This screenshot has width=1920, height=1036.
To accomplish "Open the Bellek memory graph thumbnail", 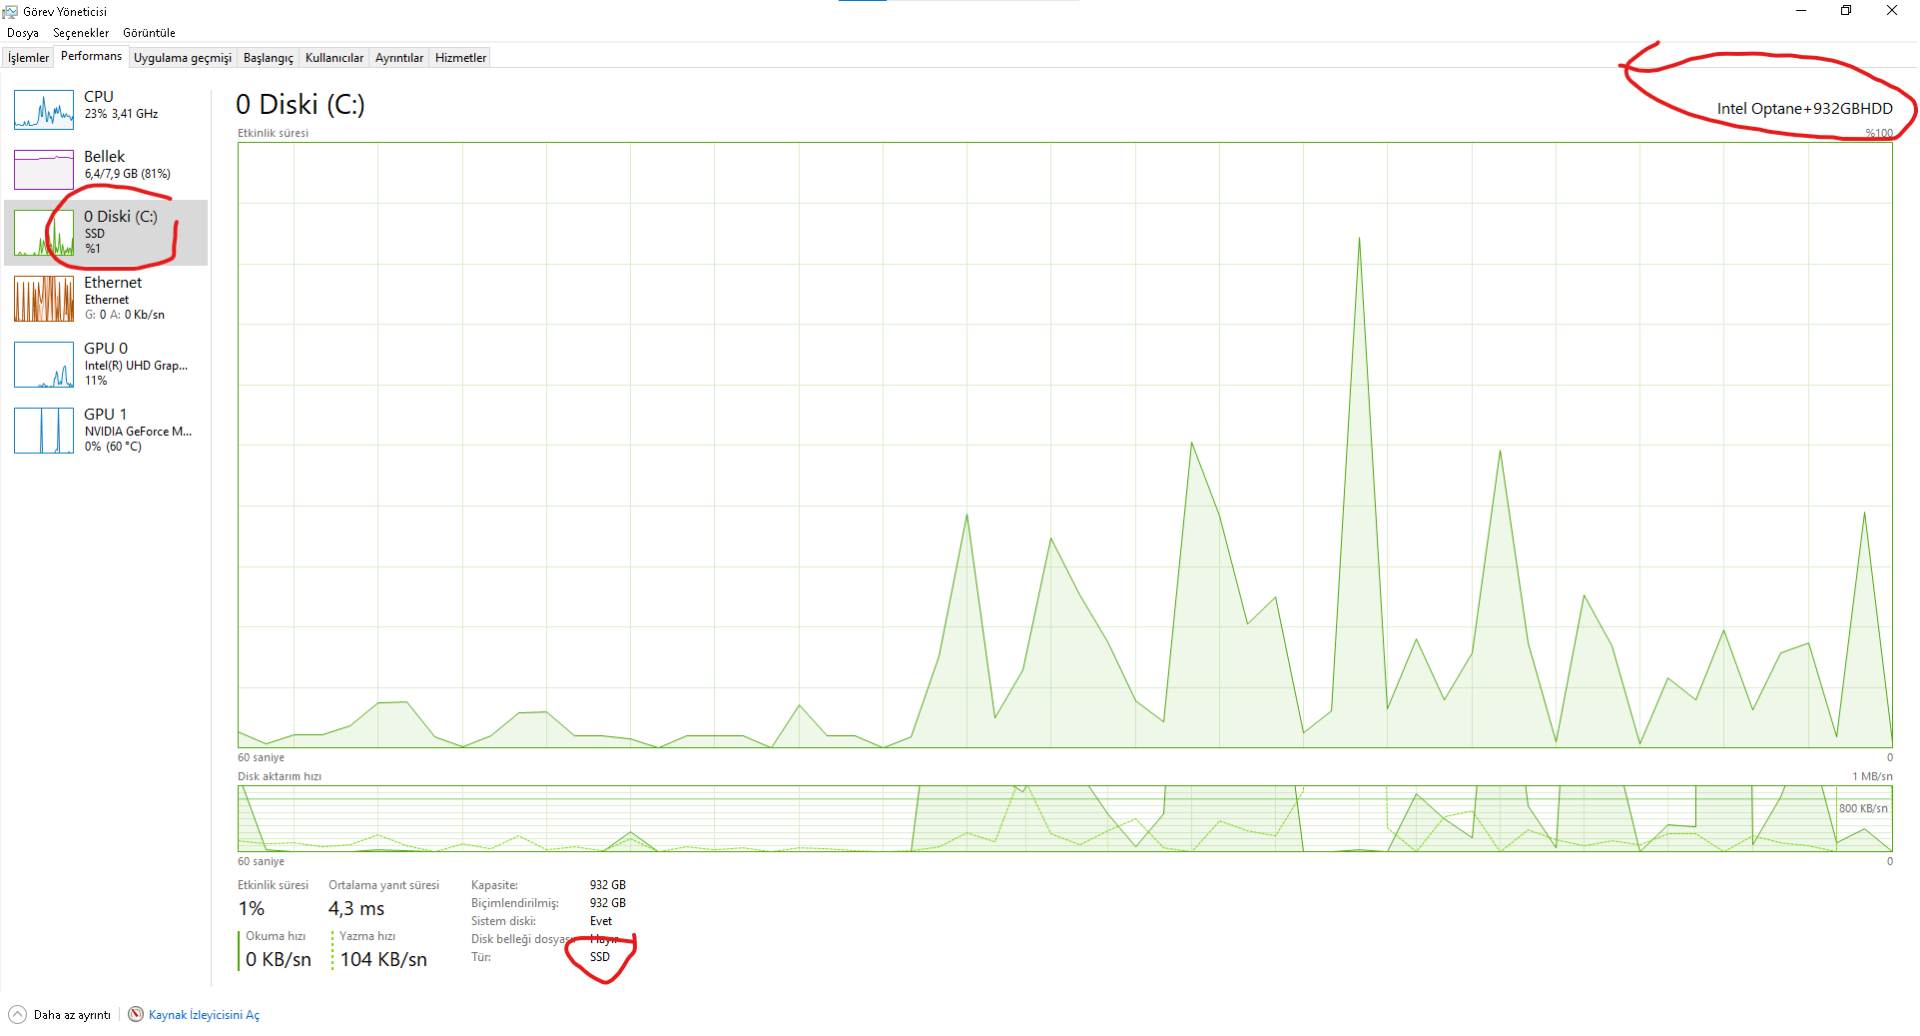I will pos(44,170).
